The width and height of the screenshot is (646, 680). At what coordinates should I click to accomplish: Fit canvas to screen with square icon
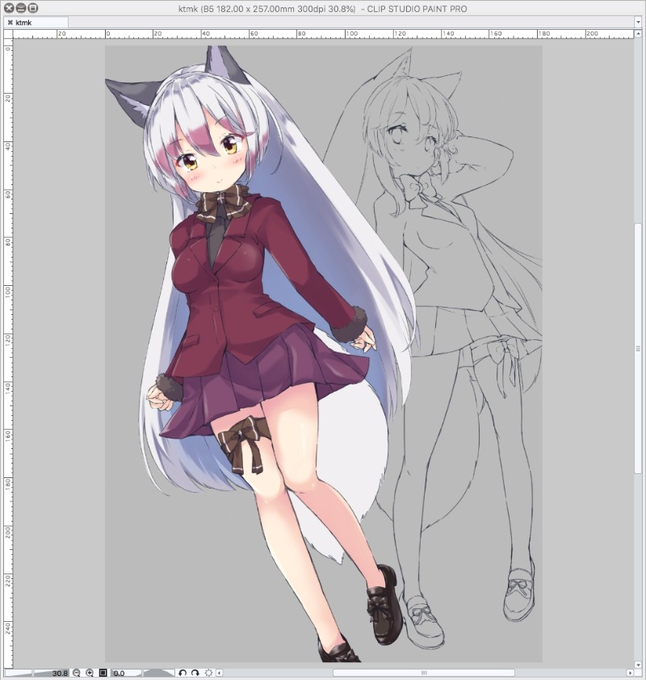pos(103,673)
